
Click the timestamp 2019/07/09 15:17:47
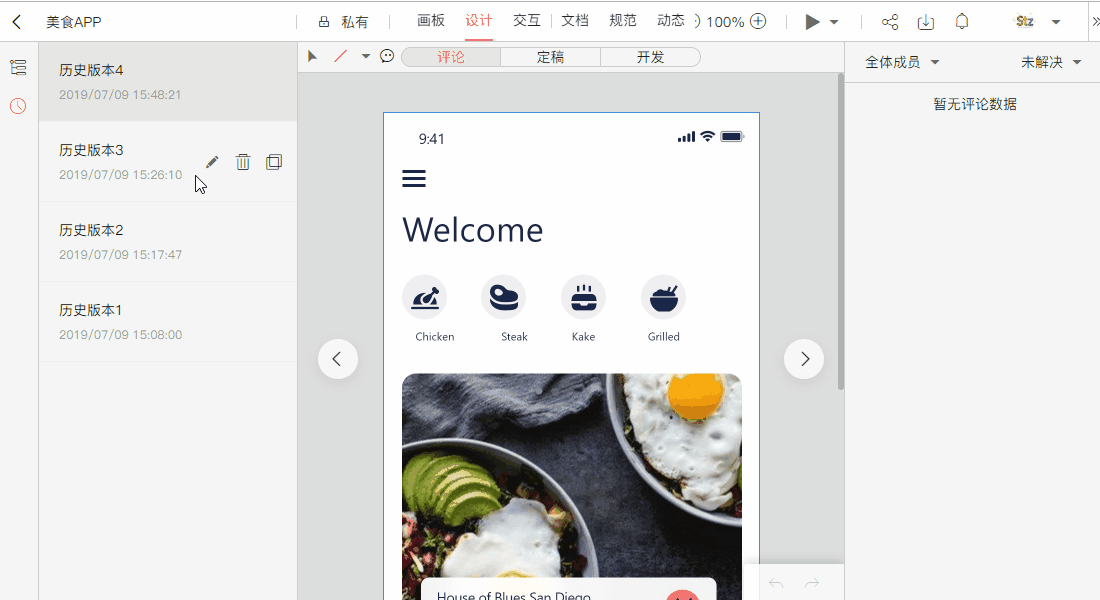point(120,255)
